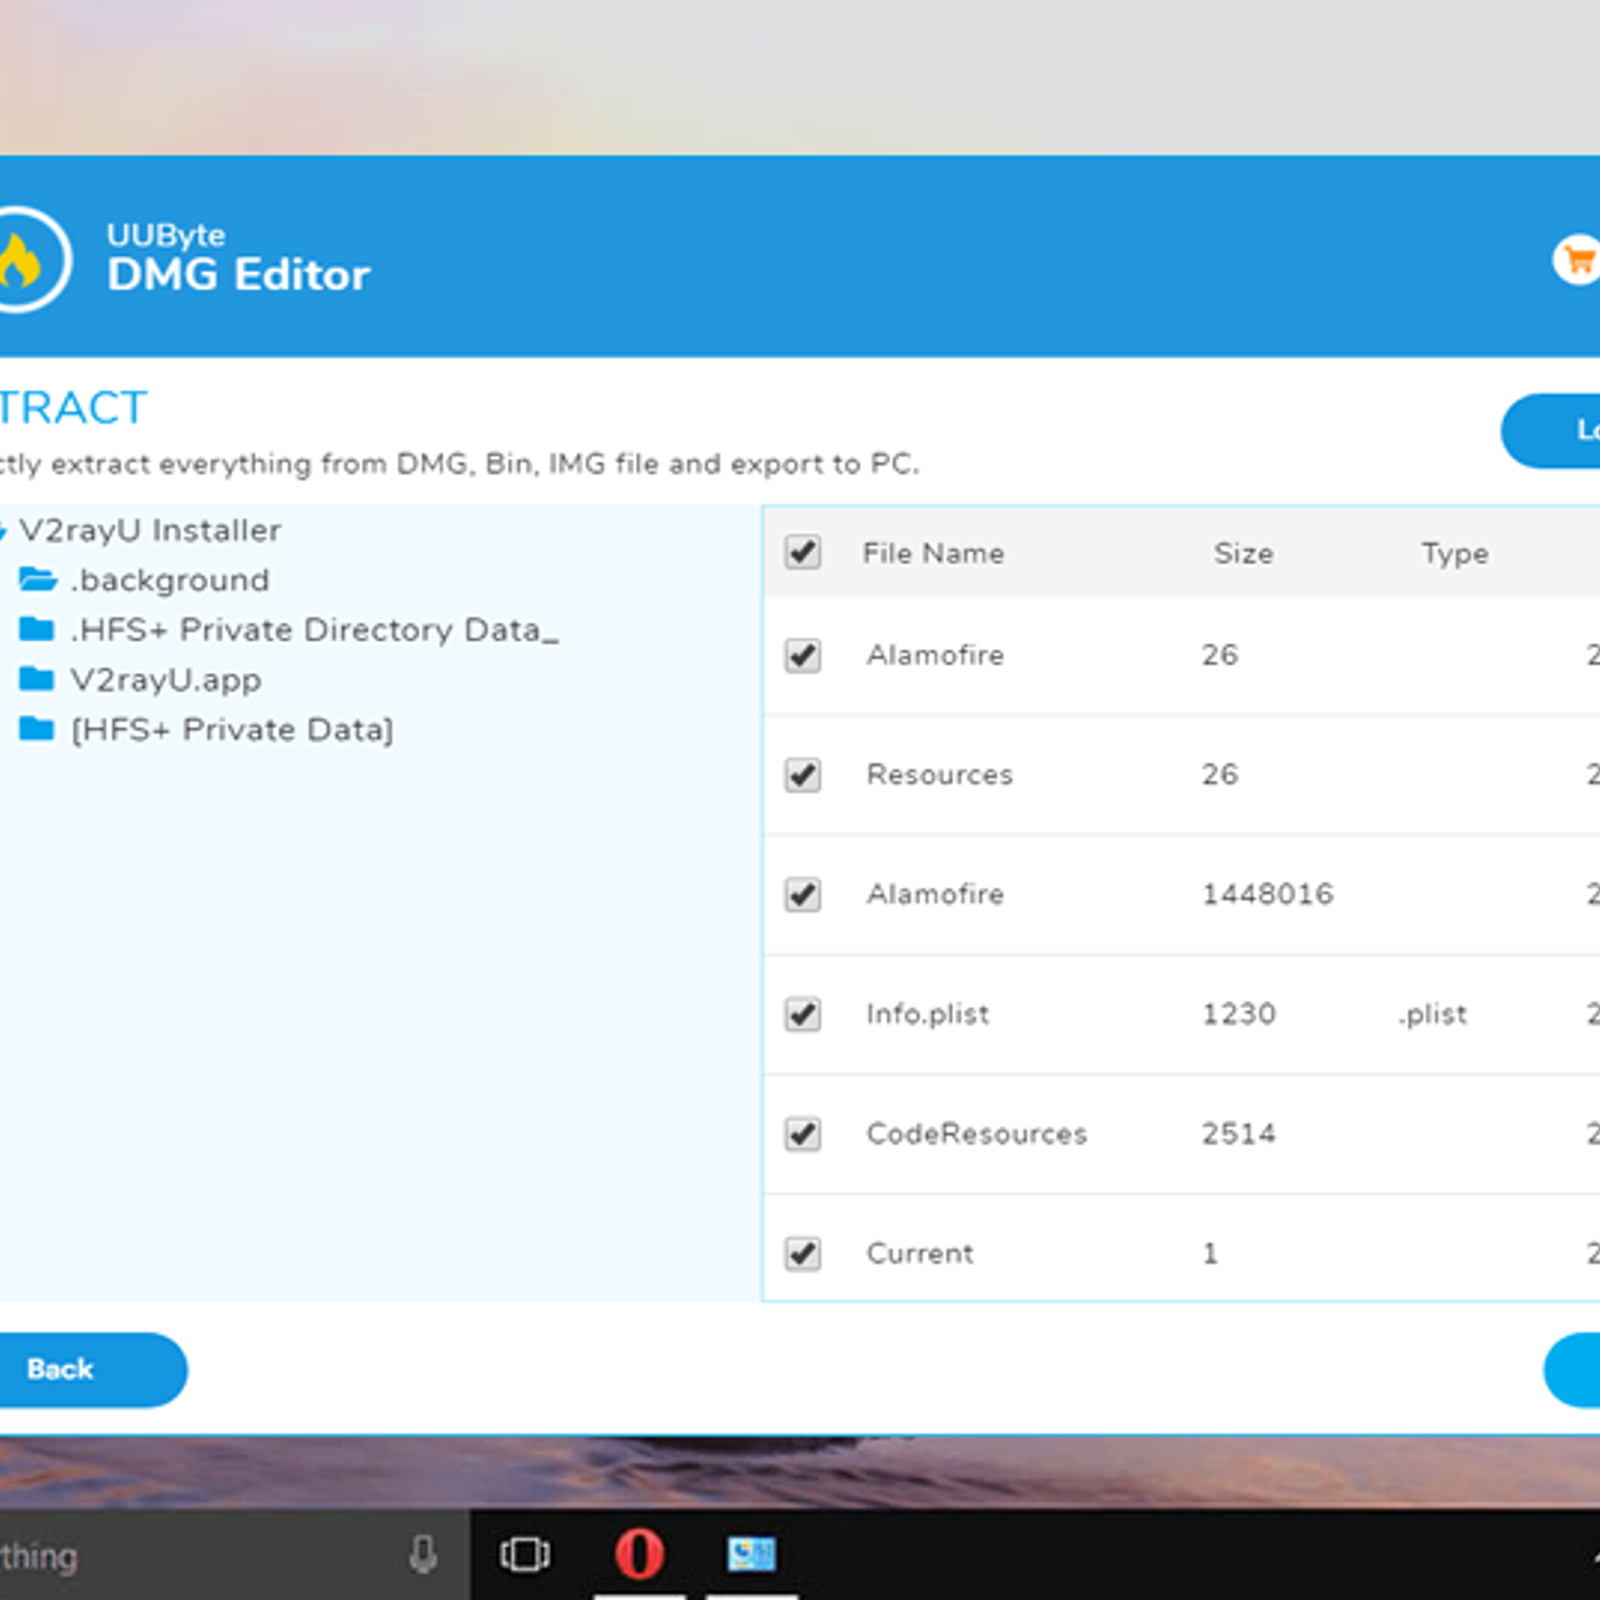The width and height of the screenshot is (1600, 1600).
Task: Select [HFS+ Private Data] in tree
Action: point(232,730)
